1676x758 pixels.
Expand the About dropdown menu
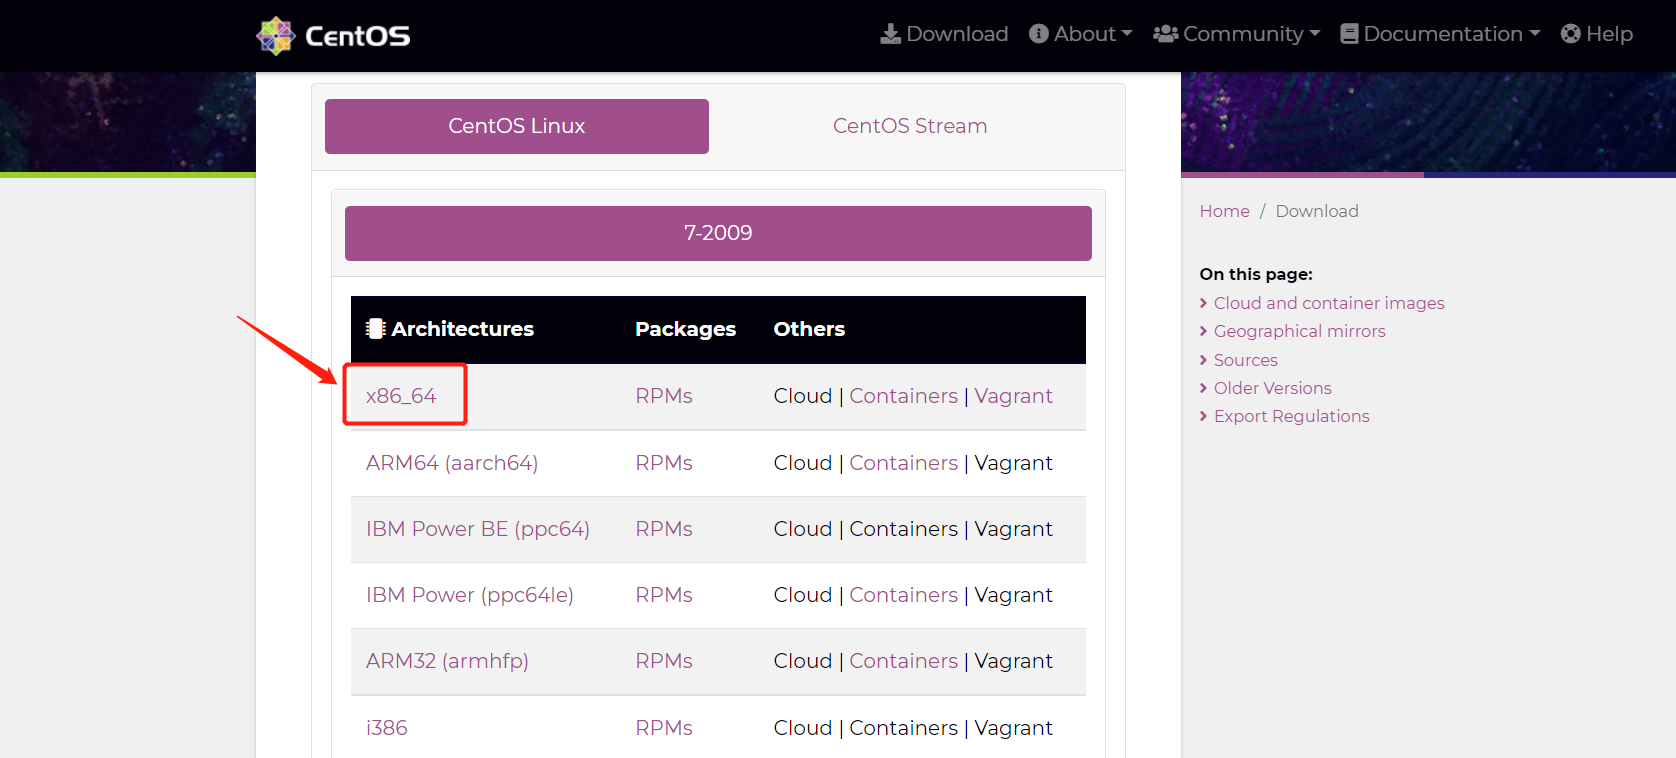(1081, 34)
